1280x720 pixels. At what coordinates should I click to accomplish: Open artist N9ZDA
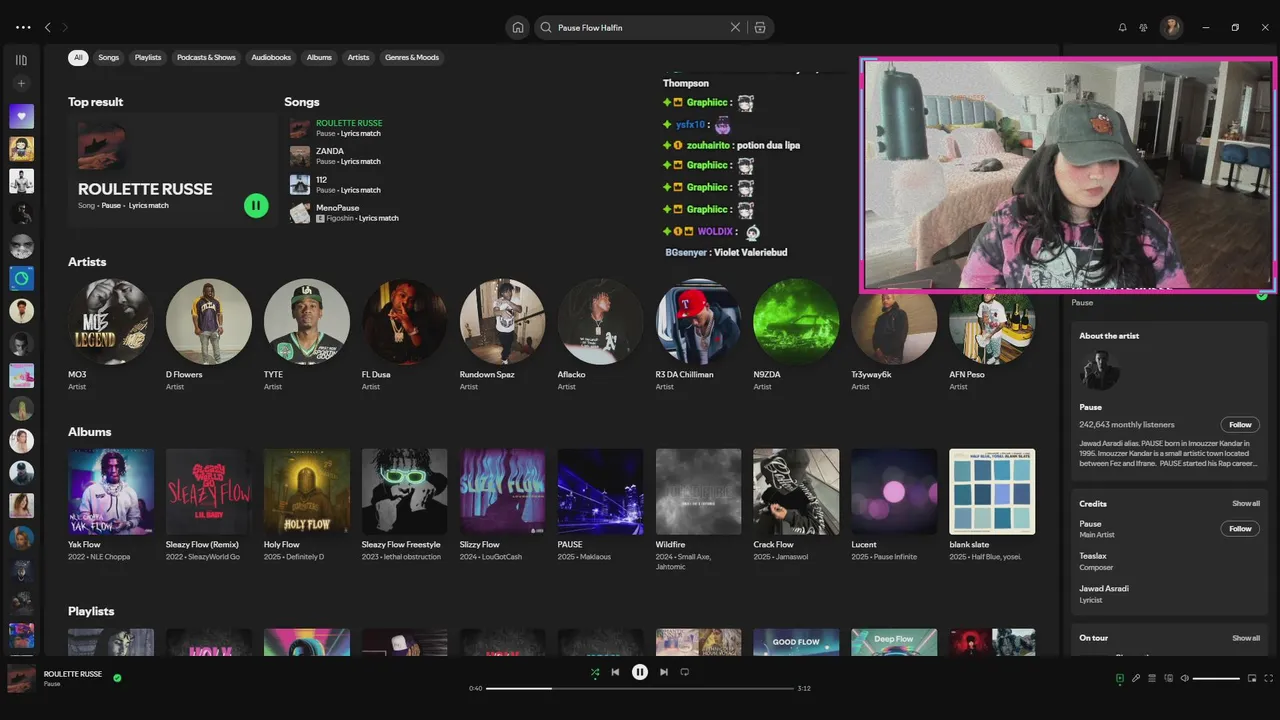click(x=797, y=335)
